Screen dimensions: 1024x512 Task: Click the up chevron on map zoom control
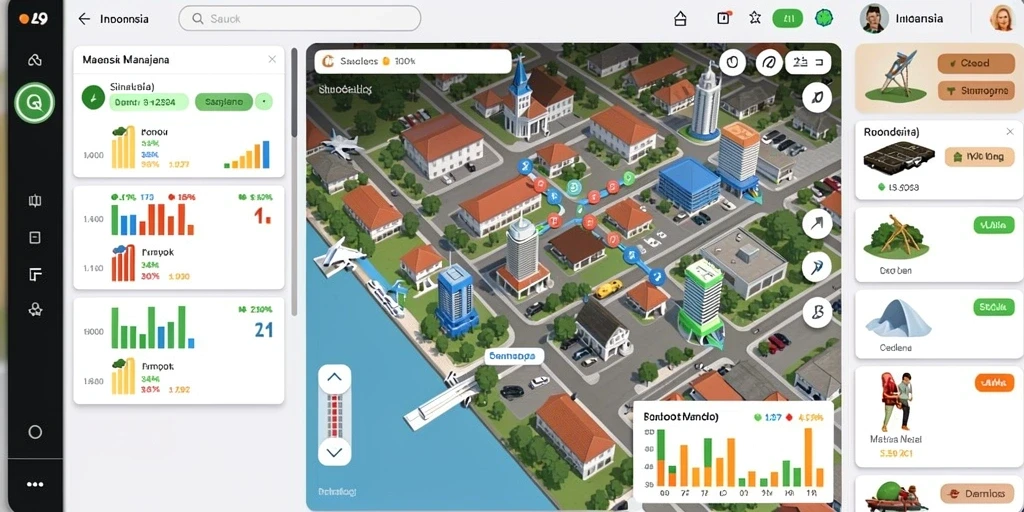point(334,377)
